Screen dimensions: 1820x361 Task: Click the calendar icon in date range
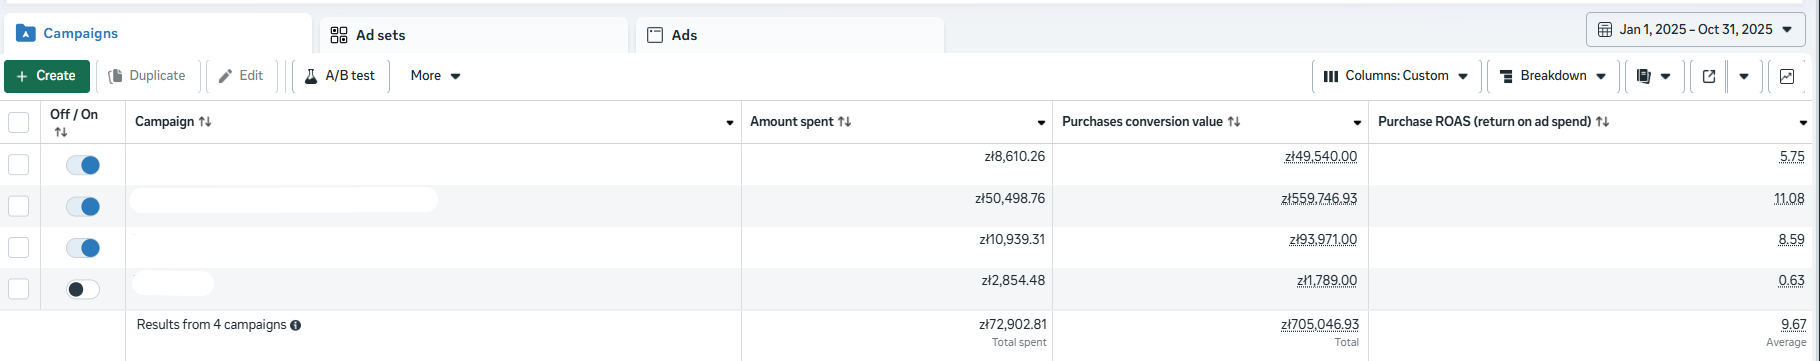click(1605, 30)
